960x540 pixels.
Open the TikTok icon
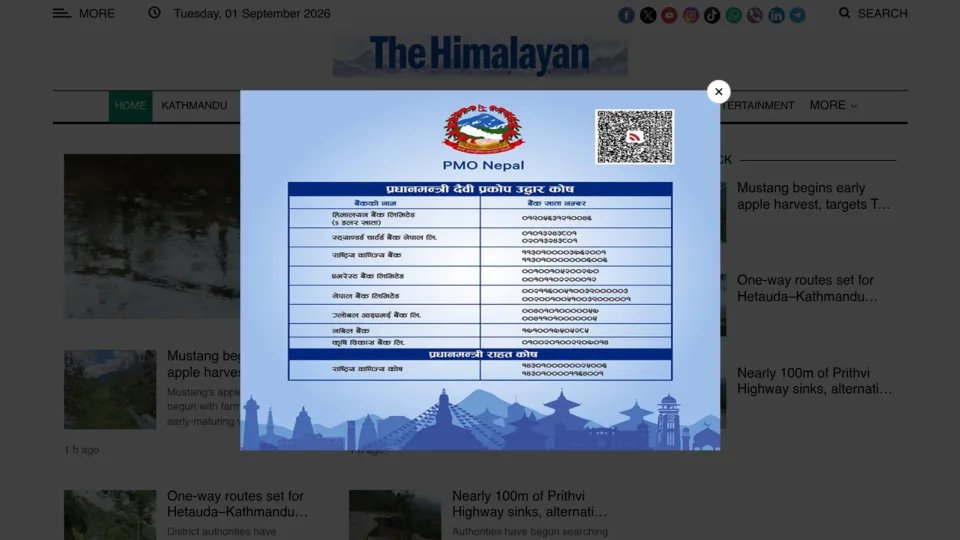(712, 15)
